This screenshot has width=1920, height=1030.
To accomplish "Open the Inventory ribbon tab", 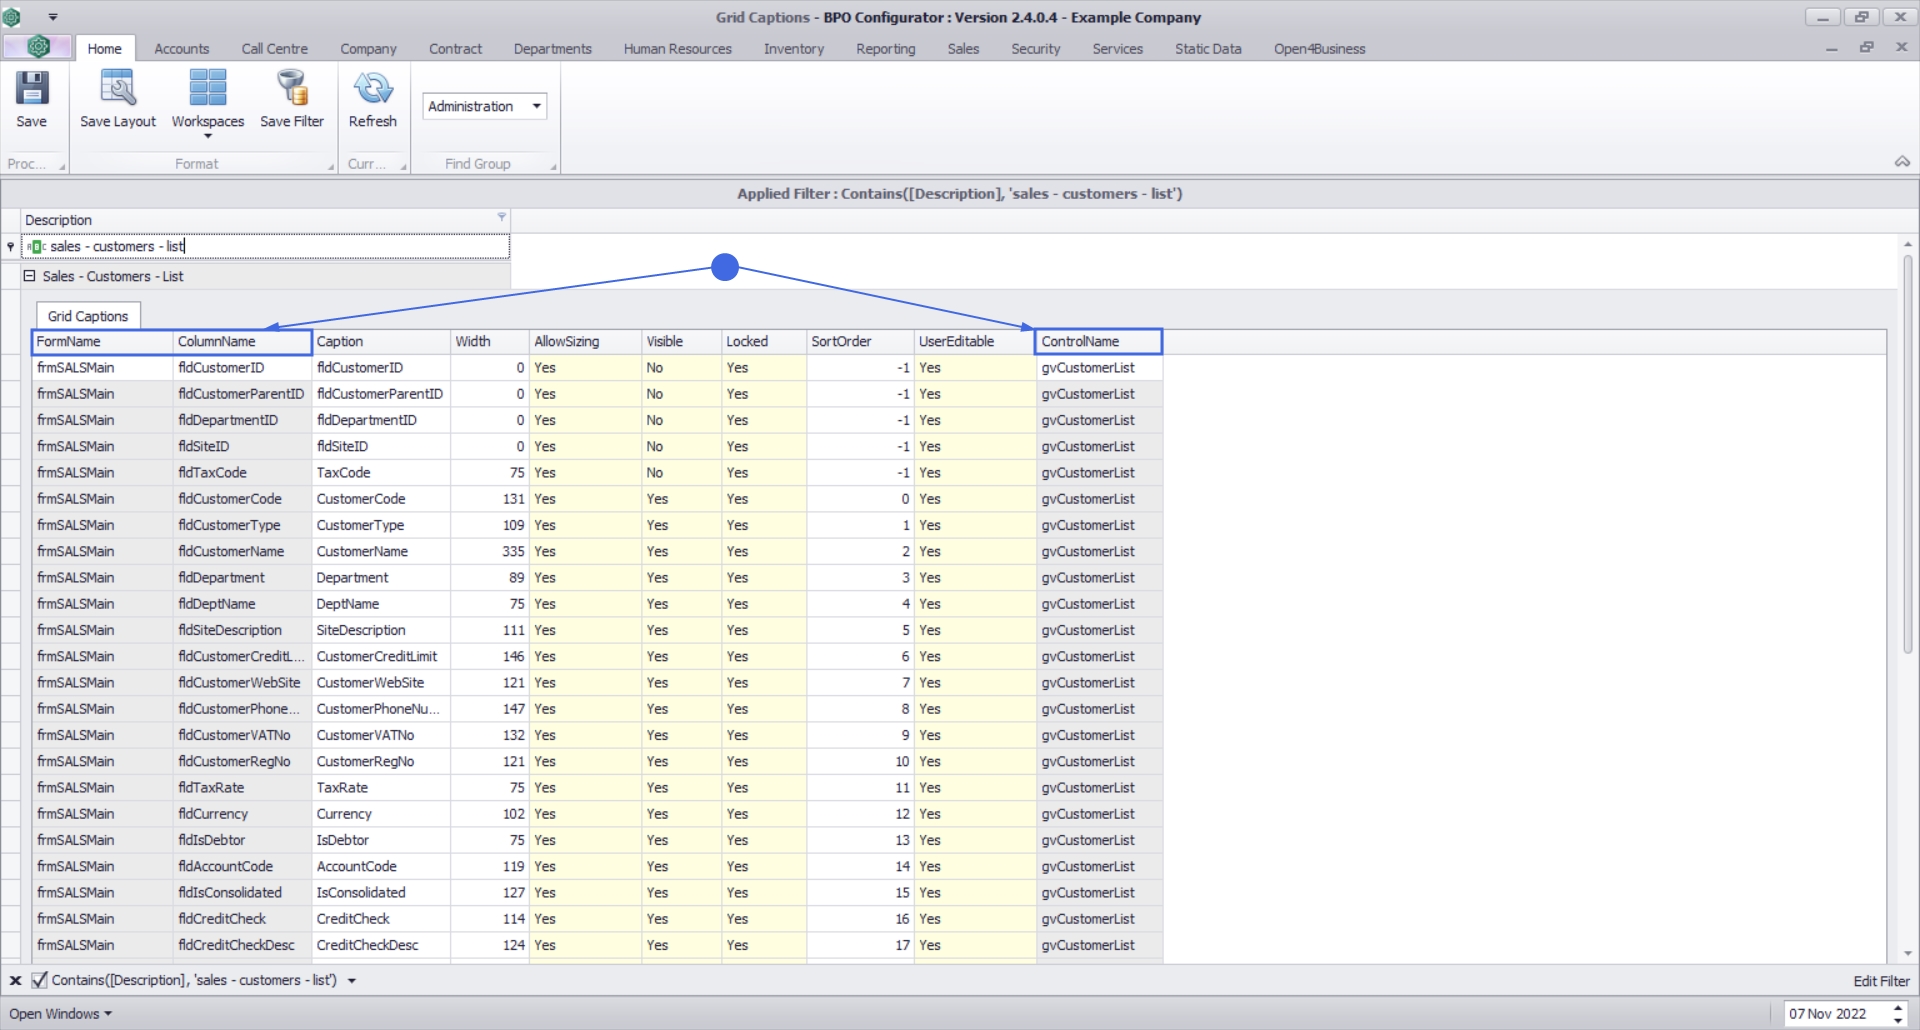I will click(793, 49).
